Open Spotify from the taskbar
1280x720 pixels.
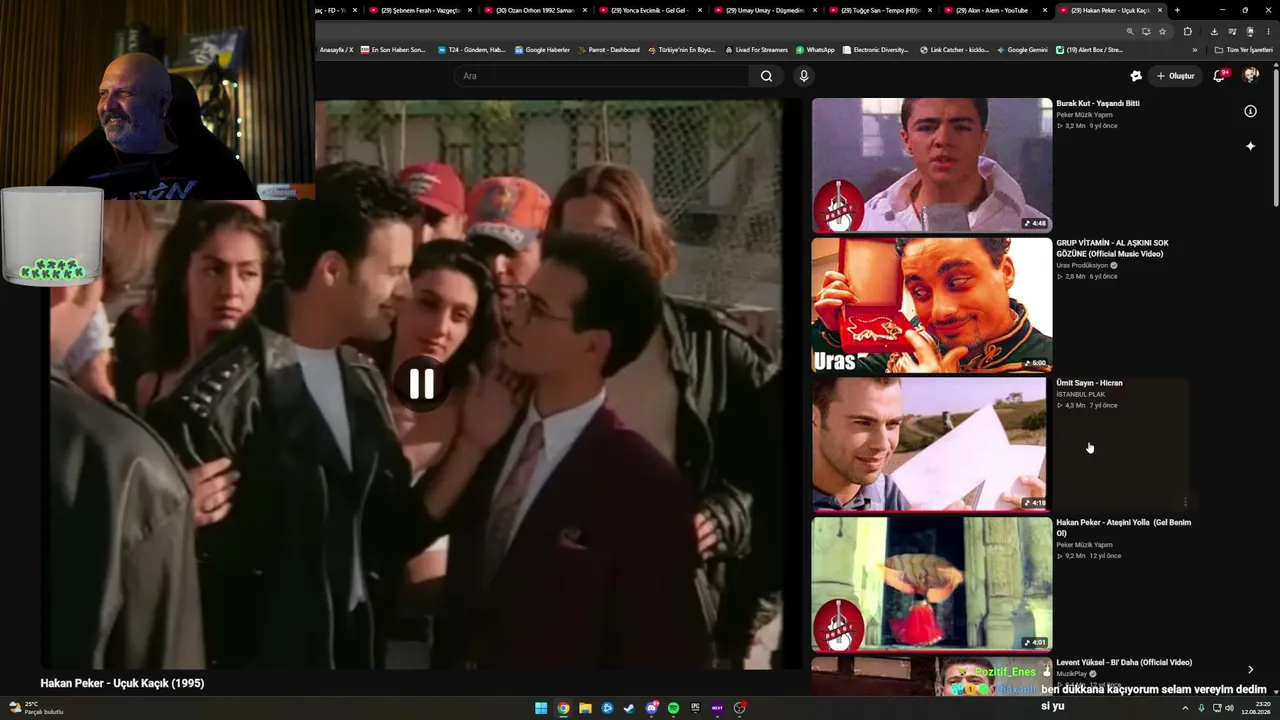(x=673, y=708)
